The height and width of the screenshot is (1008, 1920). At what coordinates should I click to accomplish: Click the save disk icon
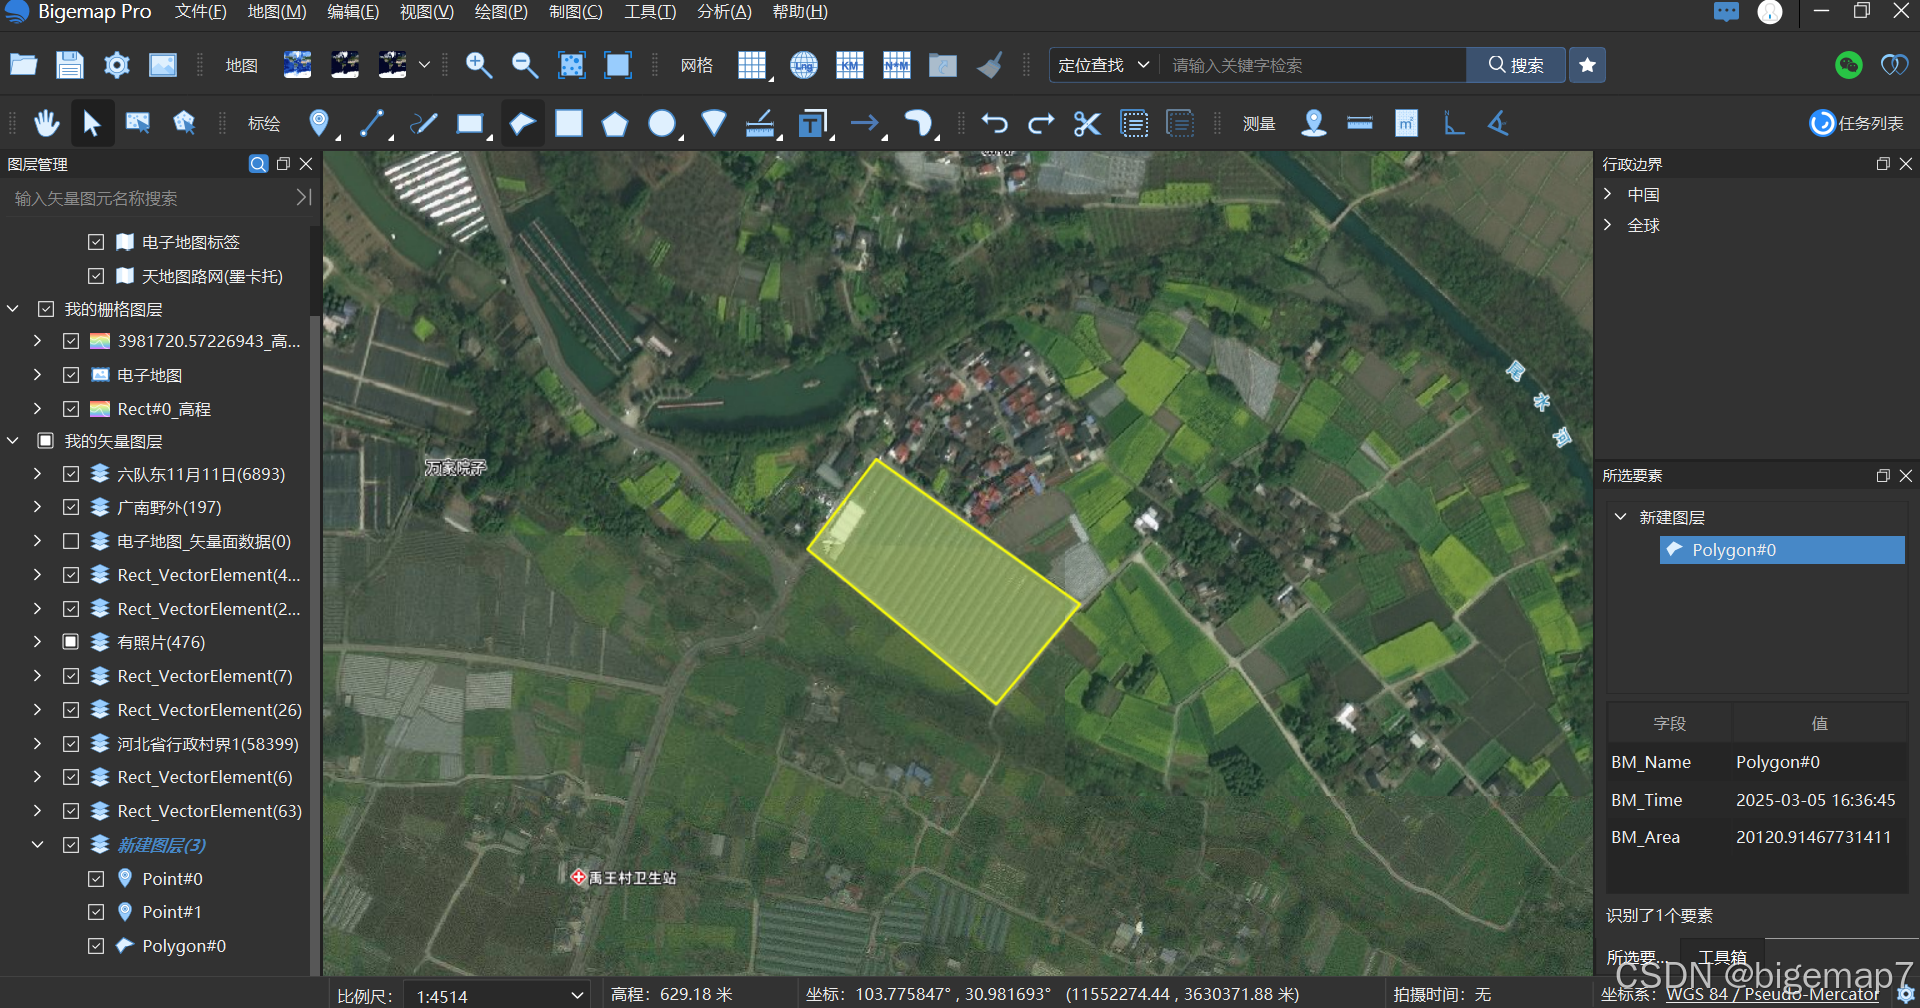69,65
